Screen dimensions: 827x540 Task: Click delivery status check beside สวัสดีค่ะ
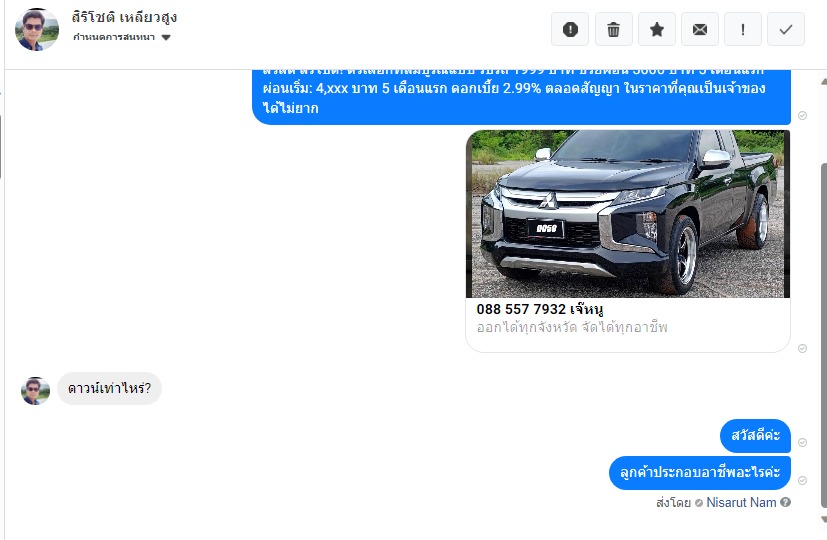coord(802,442)
